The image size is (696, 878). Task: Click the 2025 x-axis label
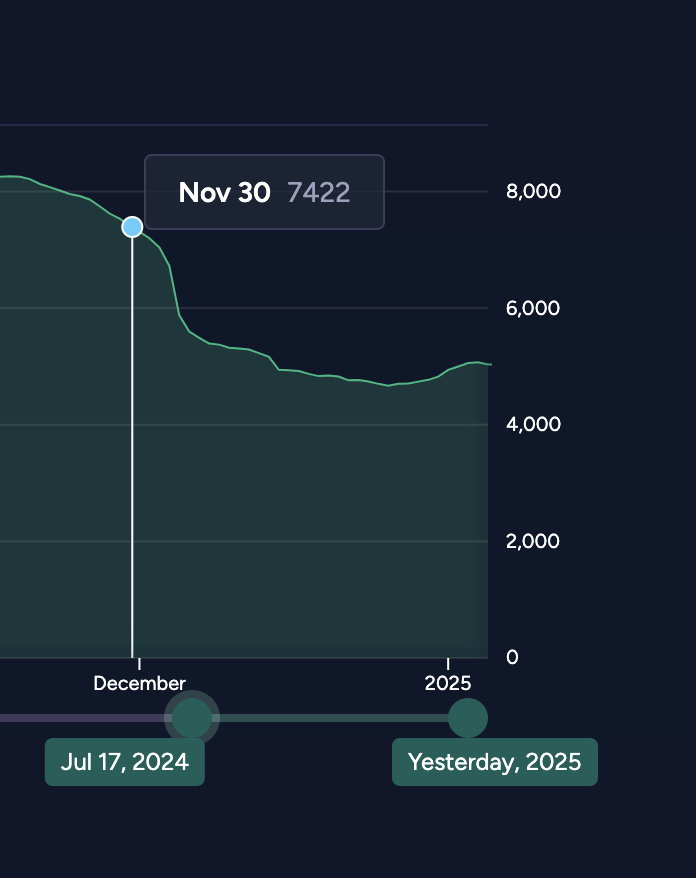[x=448, y=684]
